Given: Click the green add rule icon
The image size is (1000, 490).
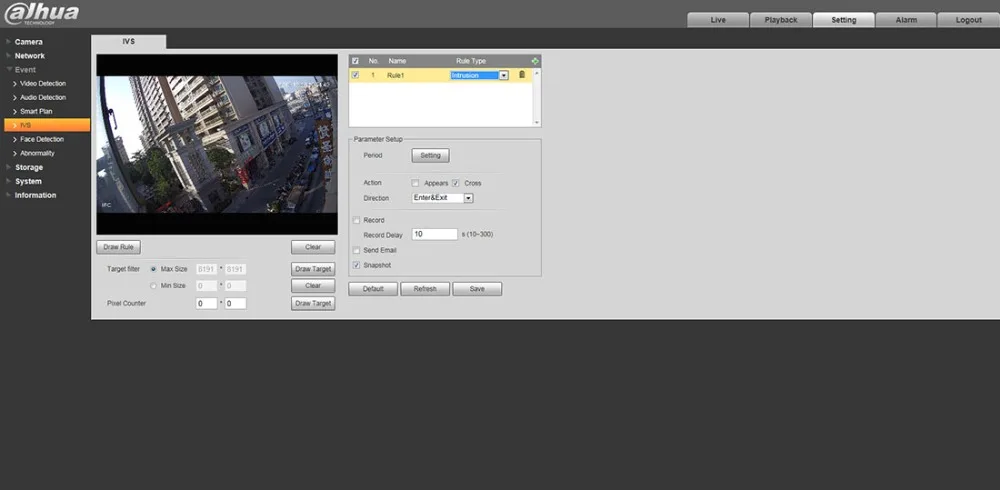Looking at the screenshot, I should click(x=535, y=61).
